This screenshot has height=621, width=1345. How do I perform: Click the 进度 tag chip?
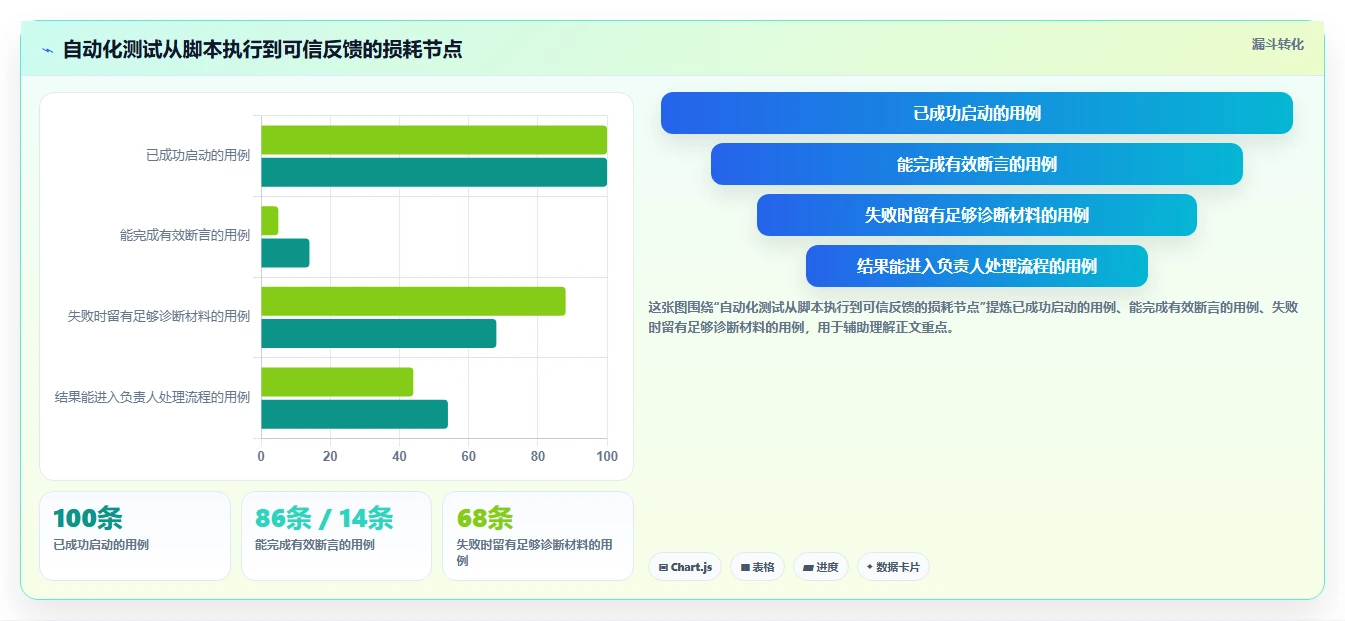[x=820, y=567]
